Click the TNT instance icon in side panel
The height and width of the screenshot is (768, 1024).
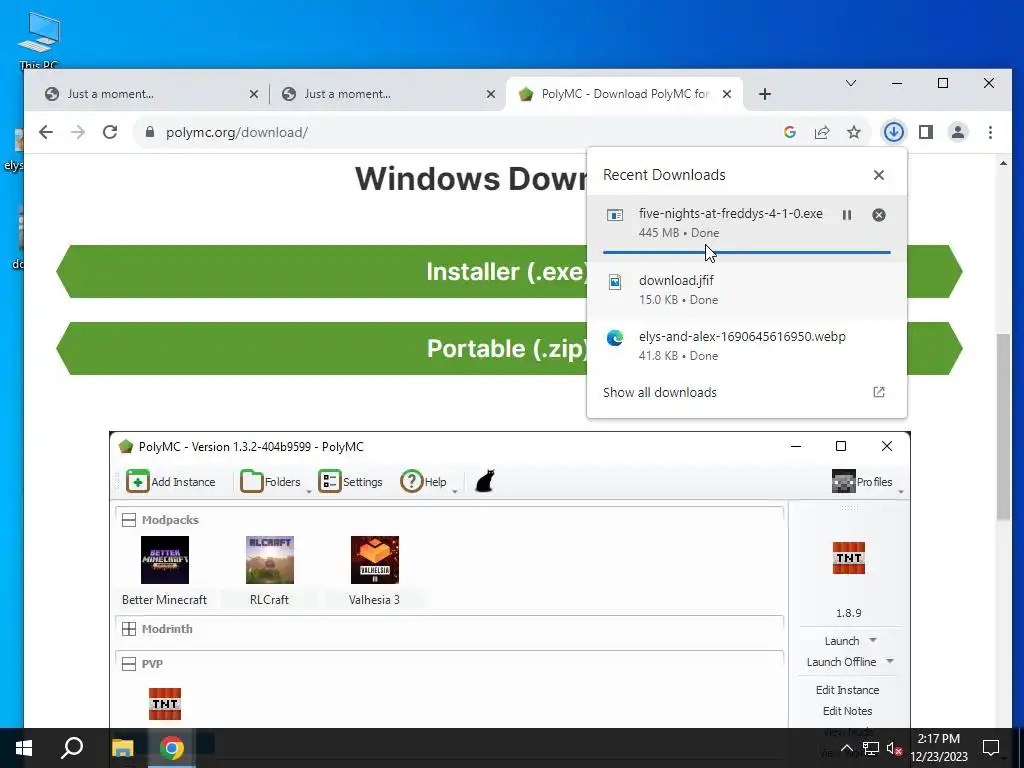[848, 558]
